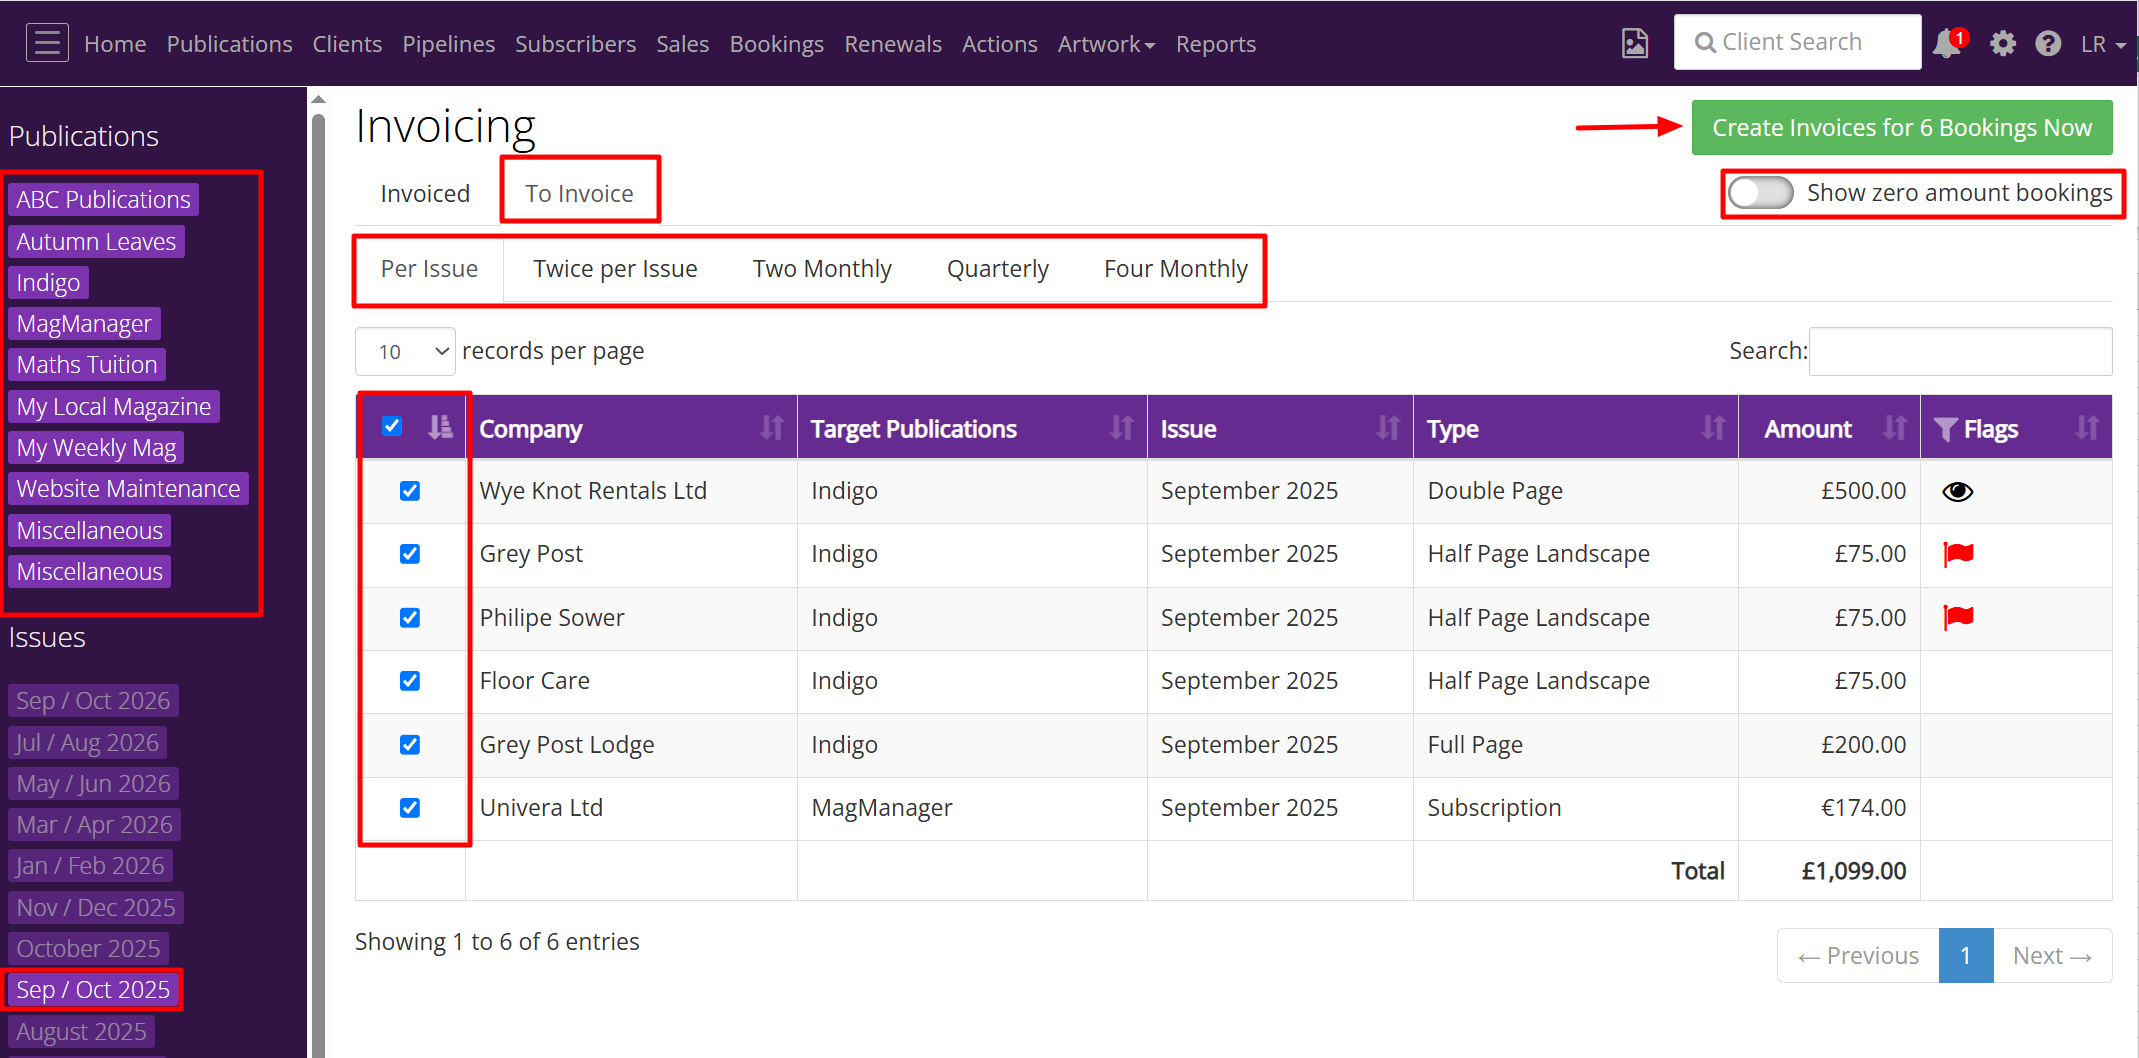Open the help question mark icon
2139x1058 pixels.
tap(2048, 43)
